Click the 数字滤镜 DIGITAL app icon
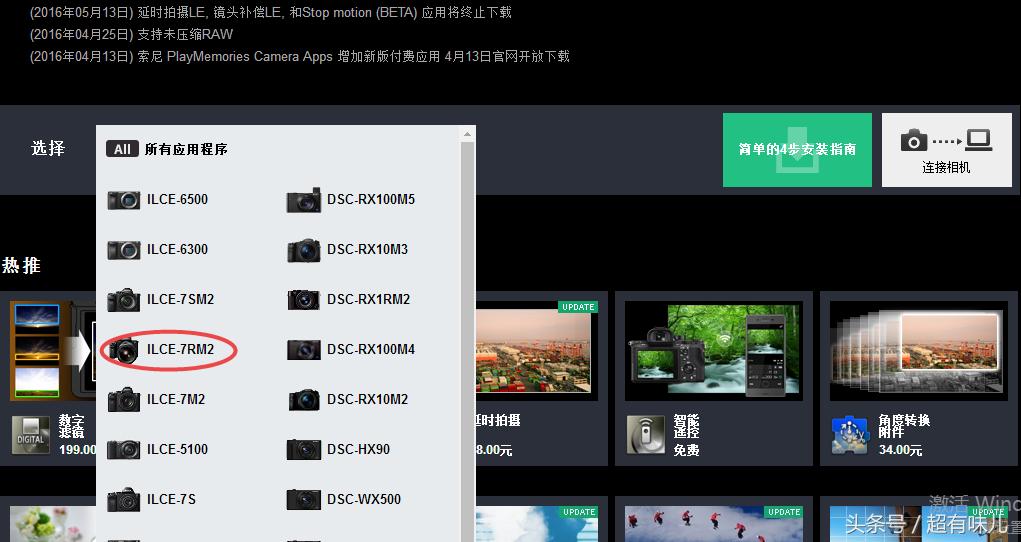The height and width of the screenshot is (542, 1021). click(x=31, y=435)
